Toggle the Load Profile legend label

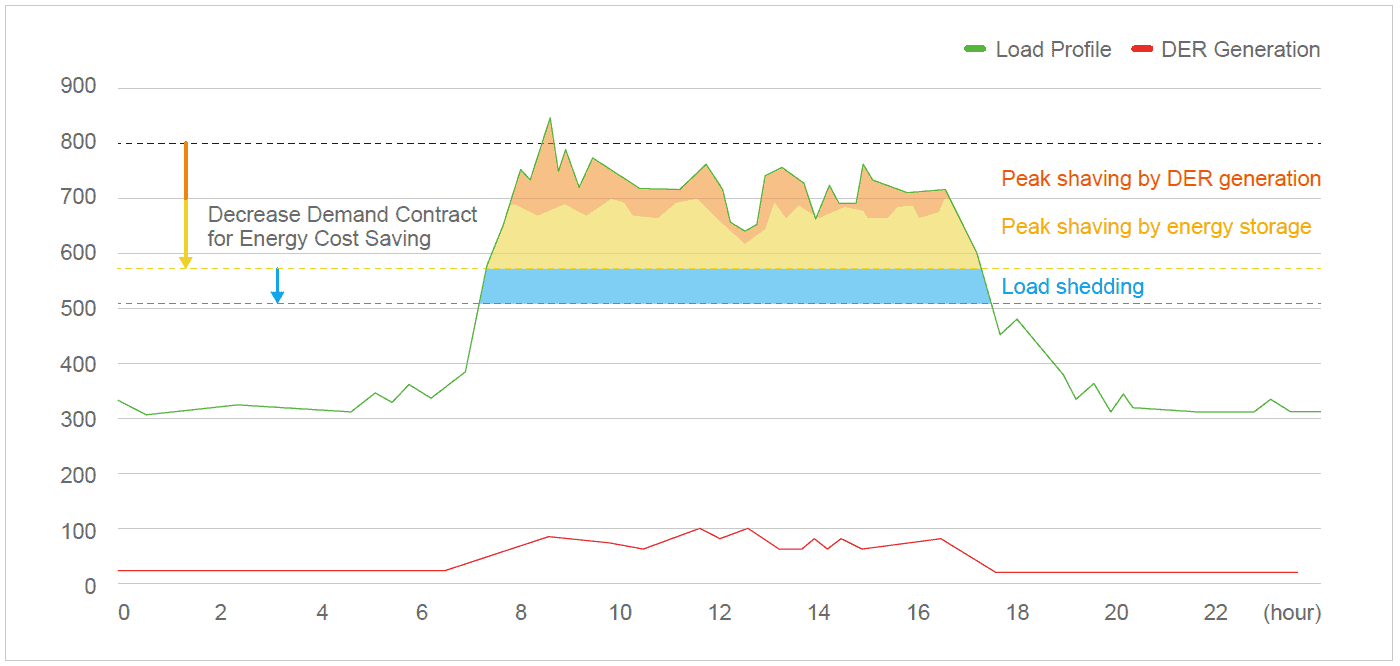pyautogui.click(x=1053, y=50)
